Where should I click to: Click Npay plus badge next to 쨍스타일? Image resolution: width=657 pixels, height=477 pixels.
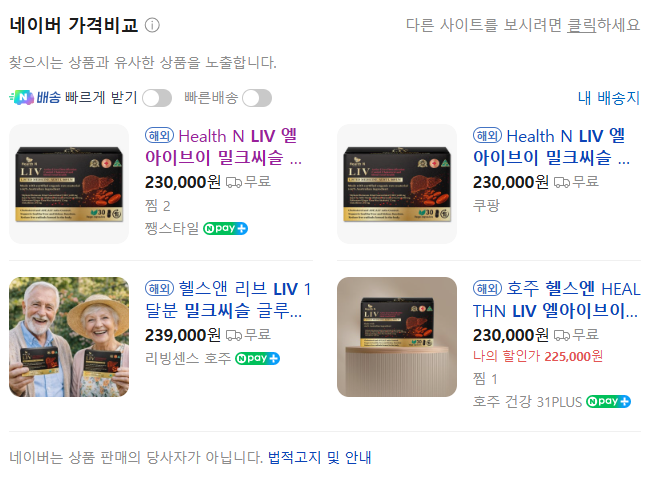click(x=225, y=228)
